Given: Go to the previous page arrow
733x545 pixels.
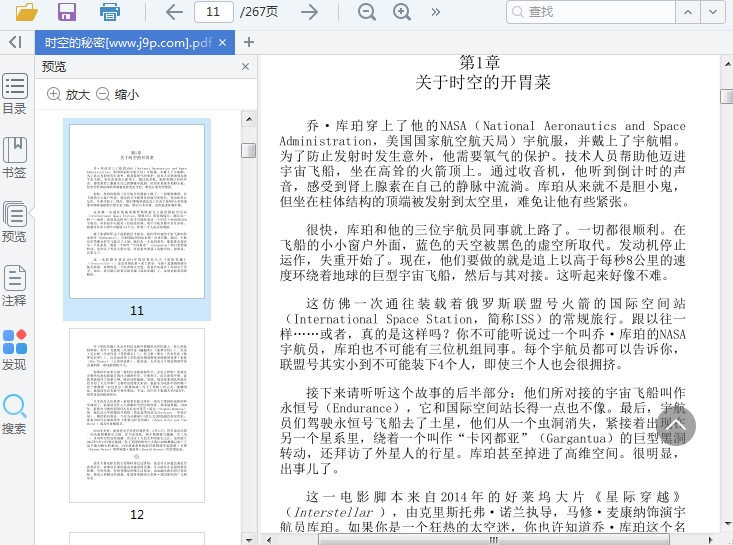Looking at the screenshot, I should click(174, 12).
